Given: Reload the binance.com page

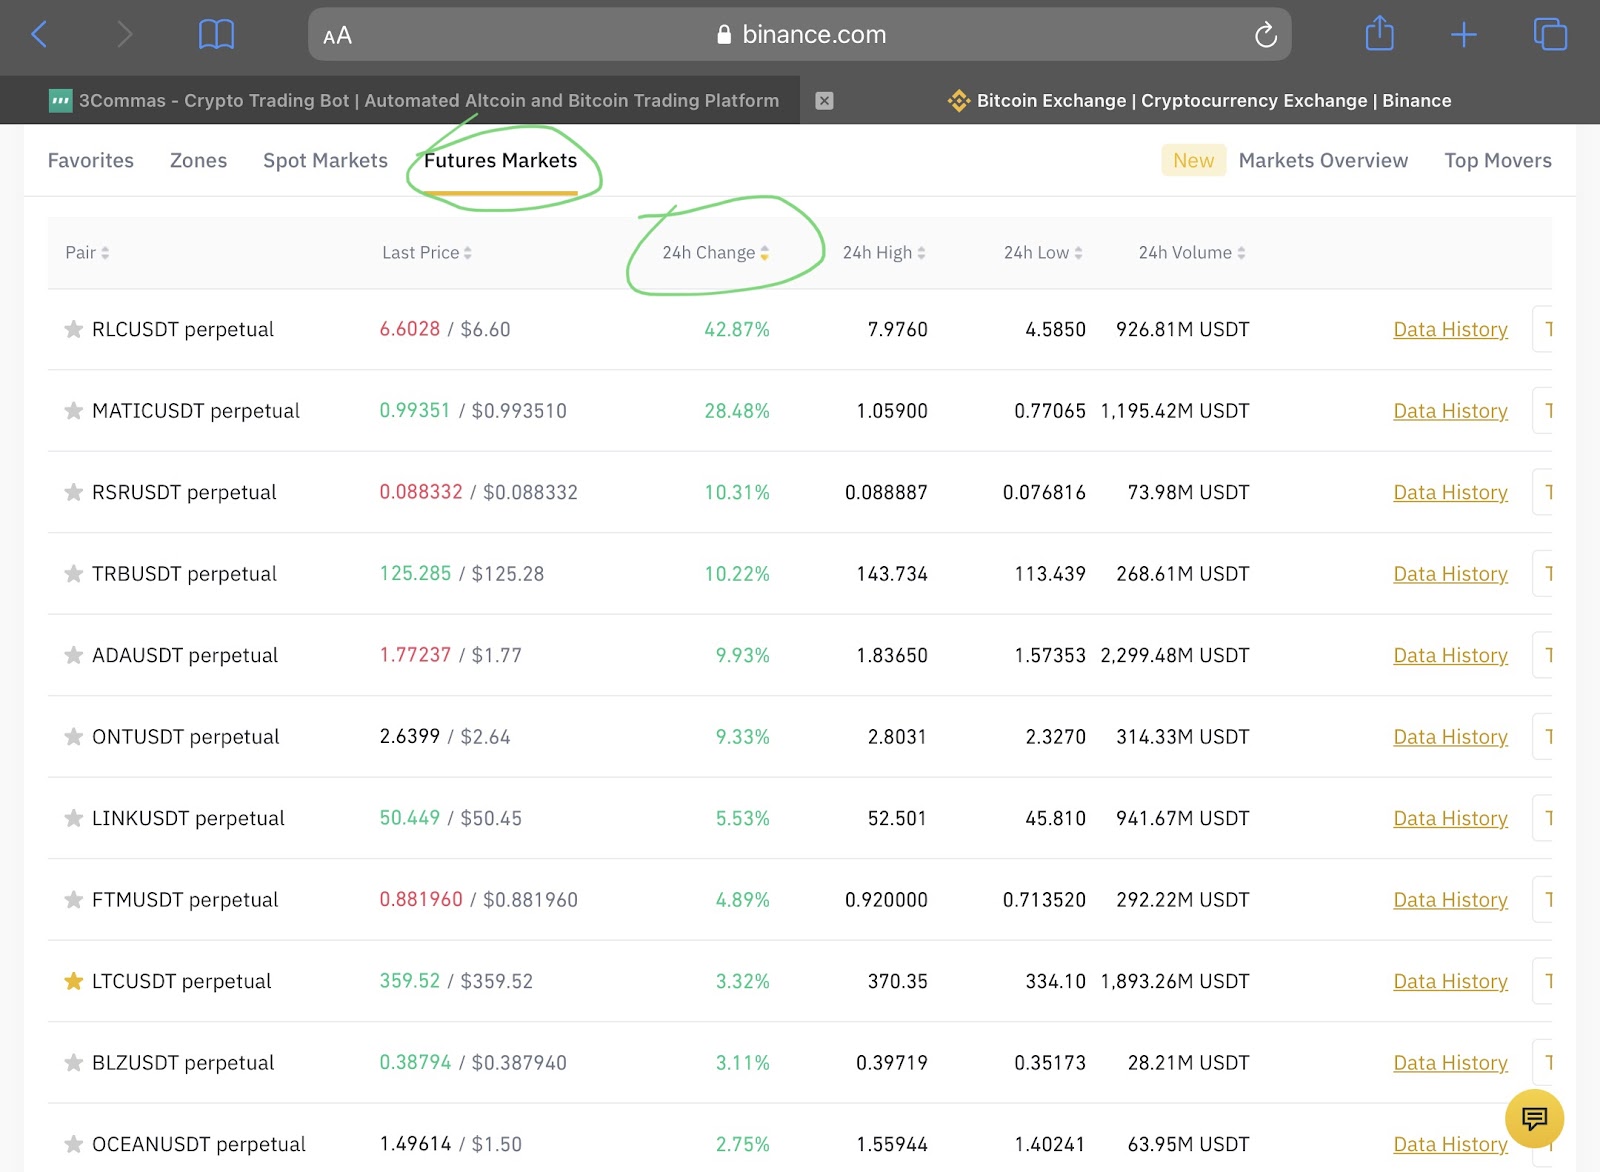Looking at the screenshot, I should pos(1266,35).
